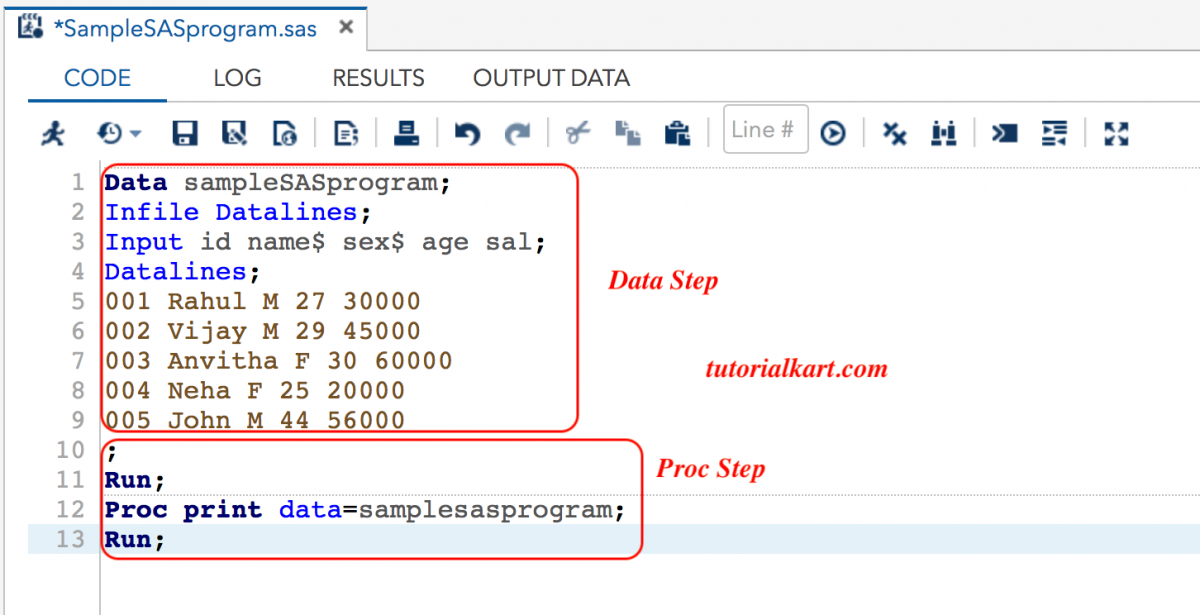The width and height of the screenshot is (1200, 615).
Task: Undo the last edit
Action: click(x=467, y=132)
